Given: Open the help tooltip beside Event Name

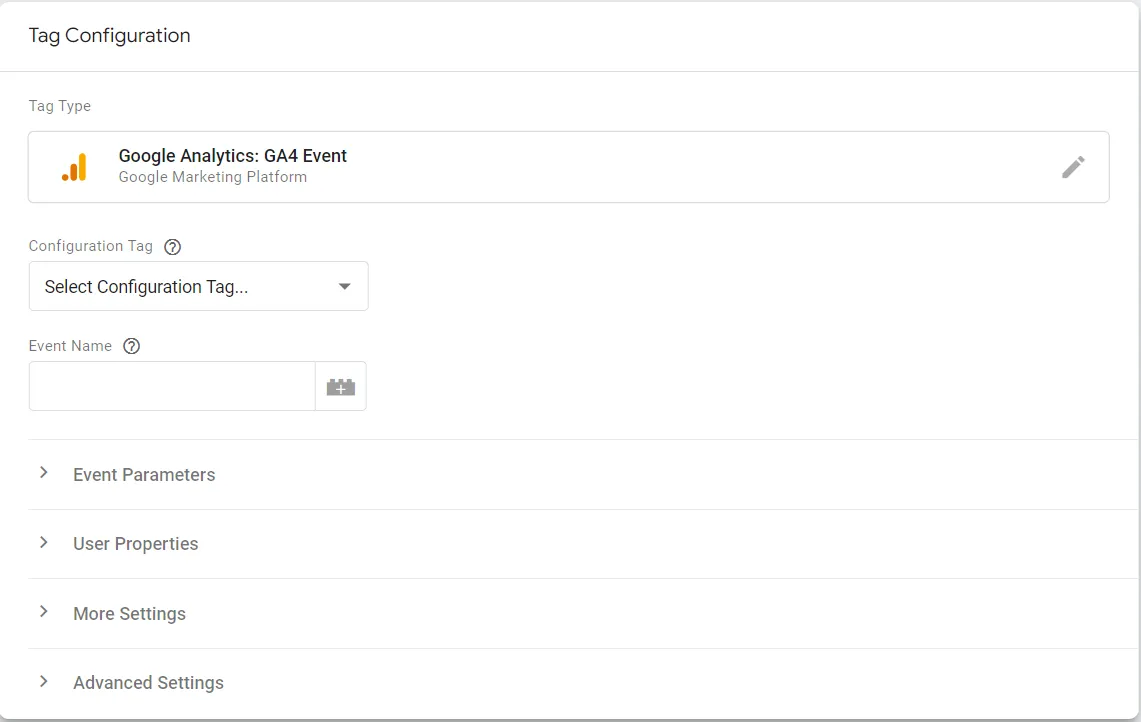Looking at the screenshot, I should point(131,345).
